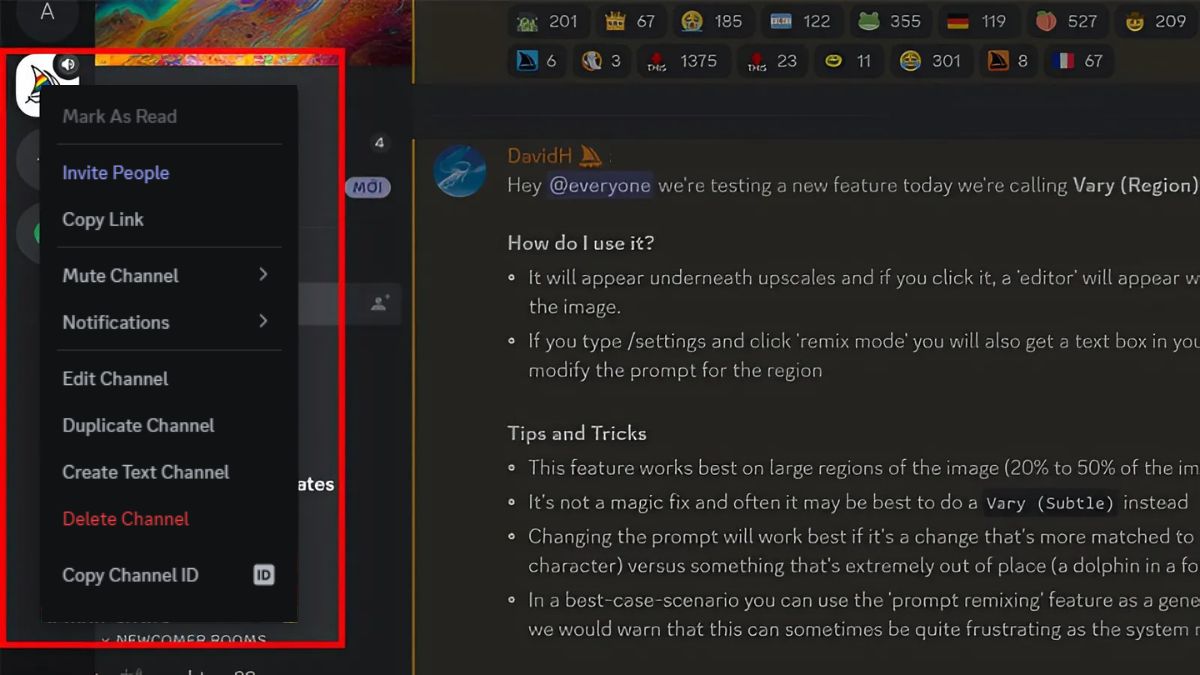Screen dimensions: 1200x675
Task: Click the speaker badge on the server icon
Action: click(68, 65)
